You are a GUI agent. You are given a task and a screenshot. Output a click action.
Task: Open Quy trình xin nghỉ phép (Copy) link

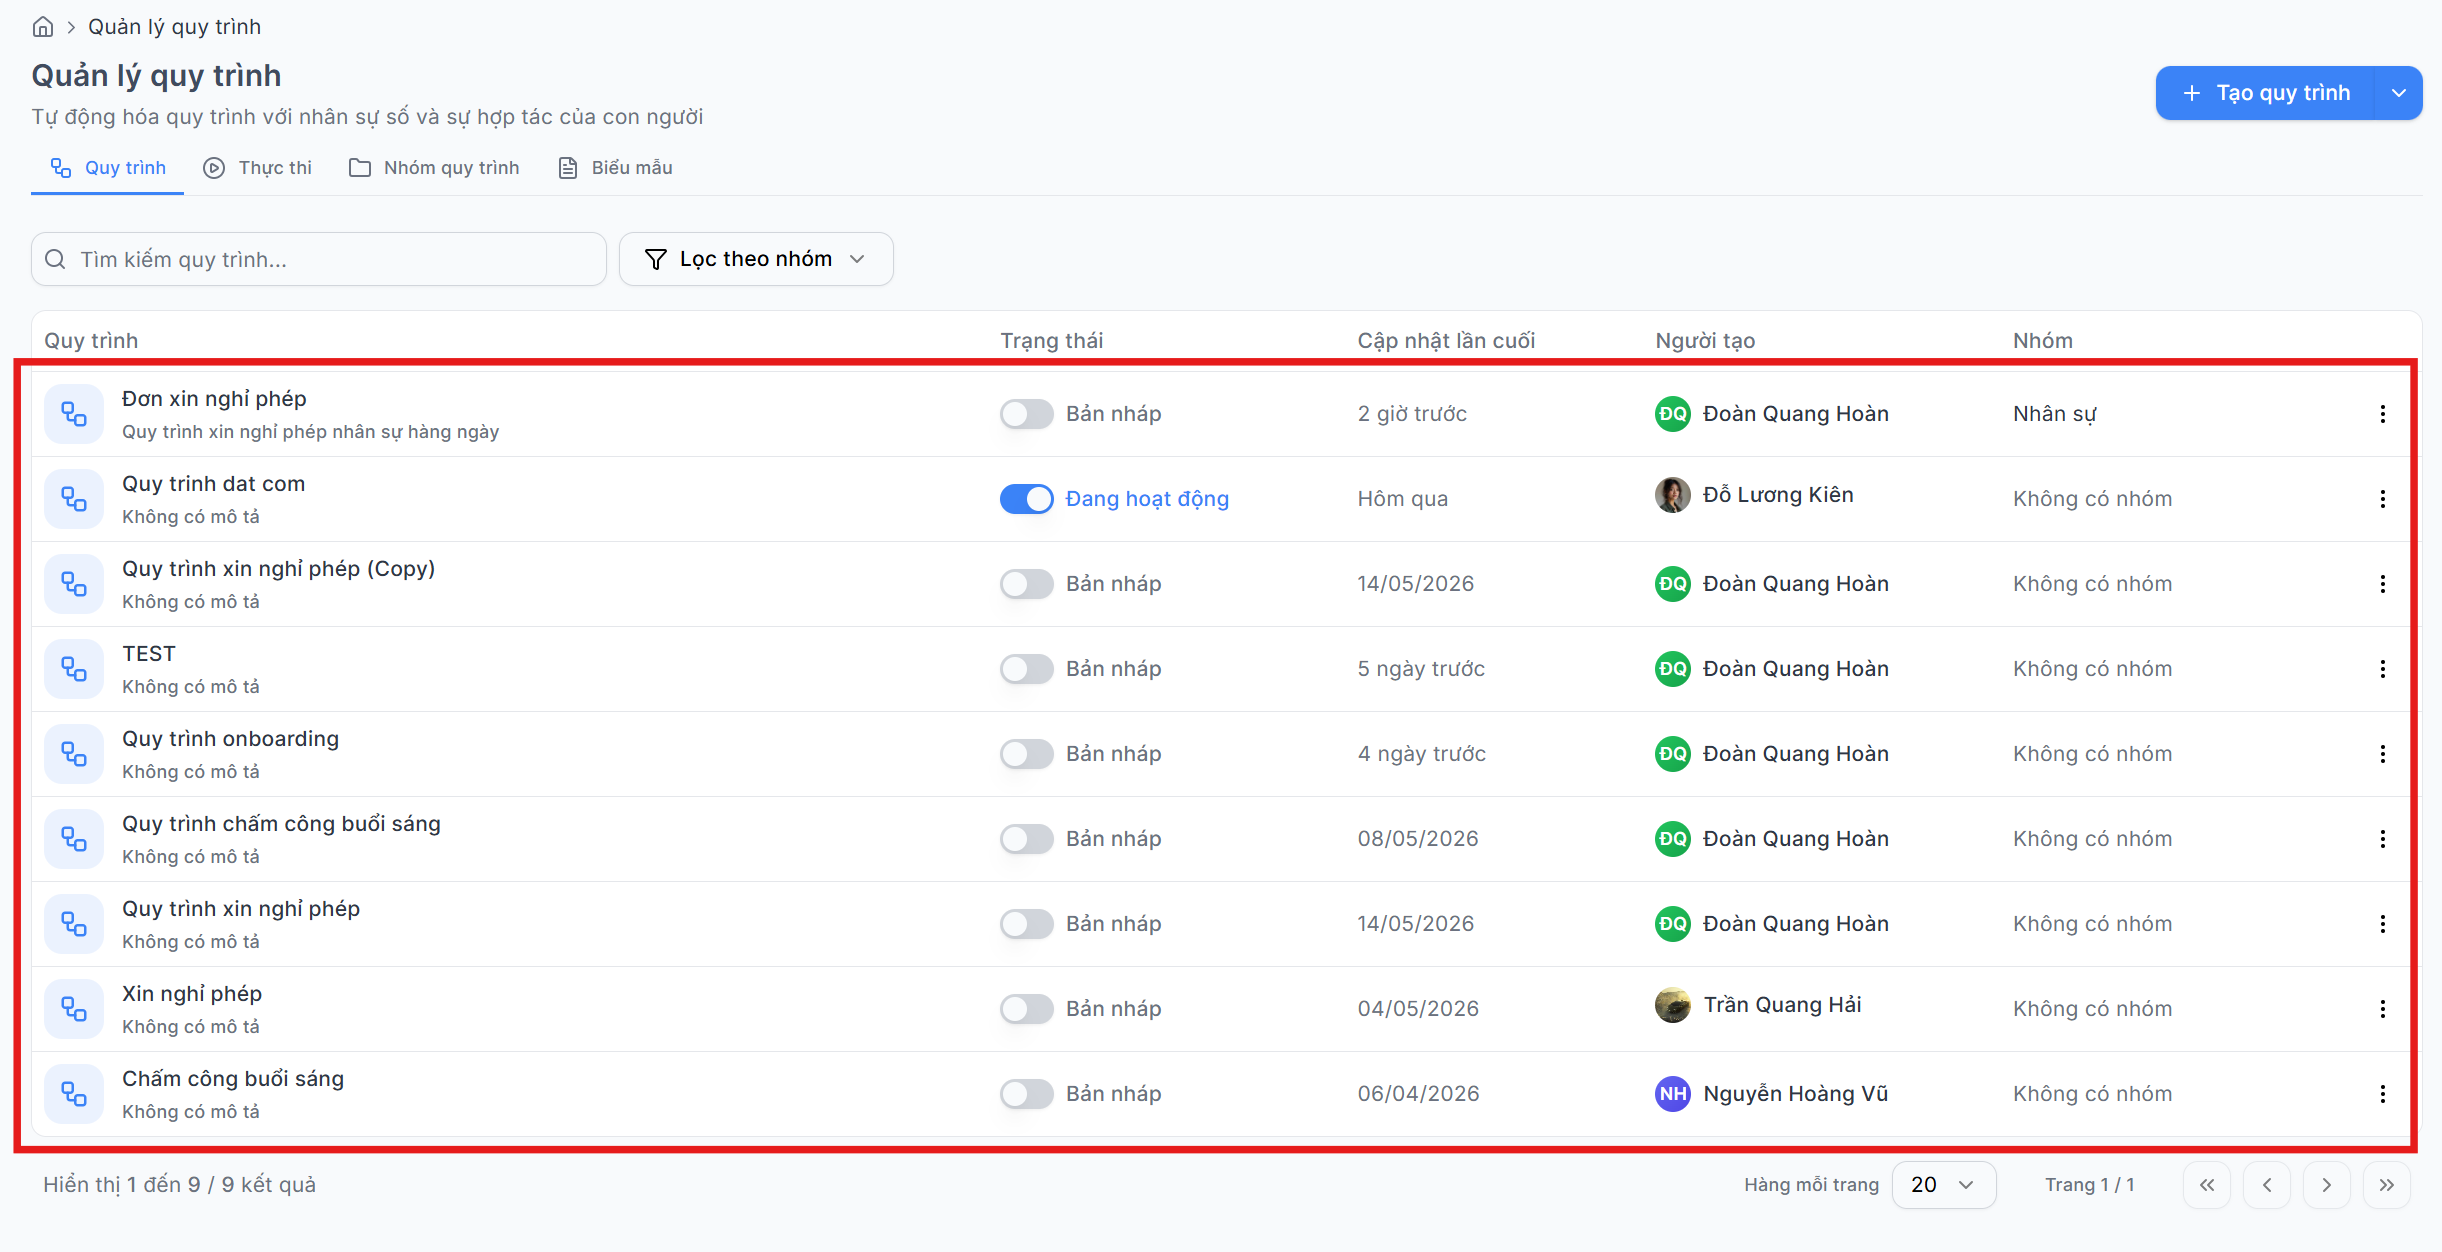(x=279, y=569)
